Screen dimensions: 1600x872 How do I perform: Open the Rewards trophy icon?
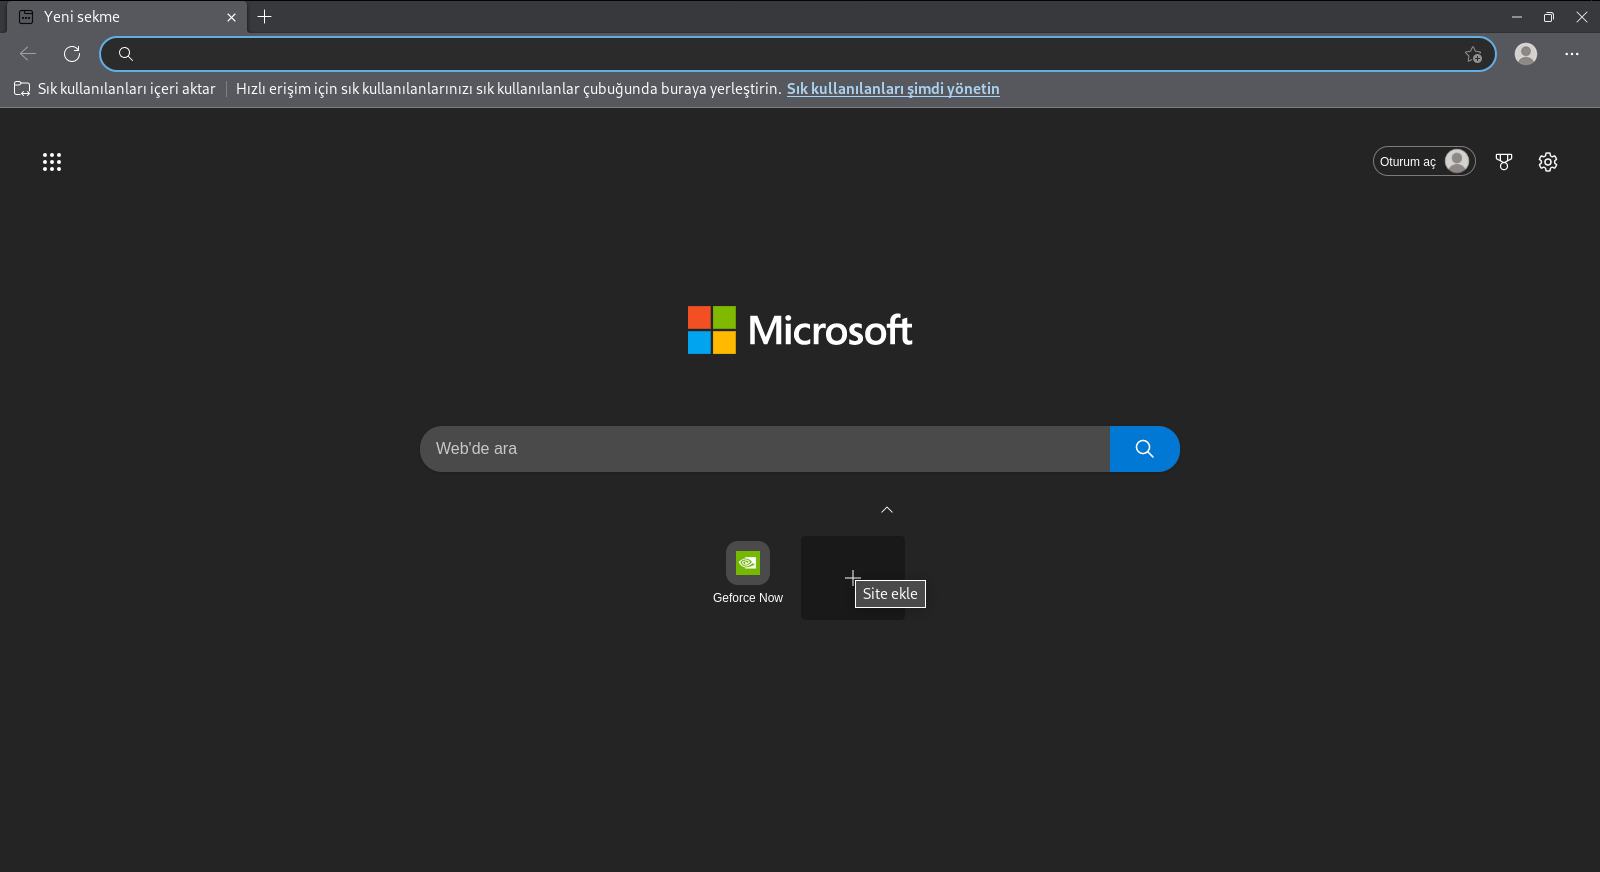tap(1504, 162)
